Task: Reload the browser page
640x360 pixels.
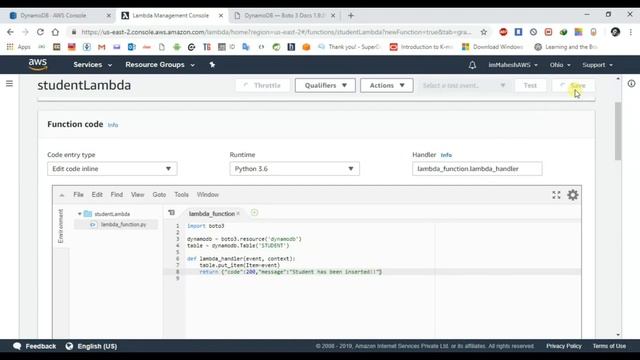Action: tap(40, 32)
